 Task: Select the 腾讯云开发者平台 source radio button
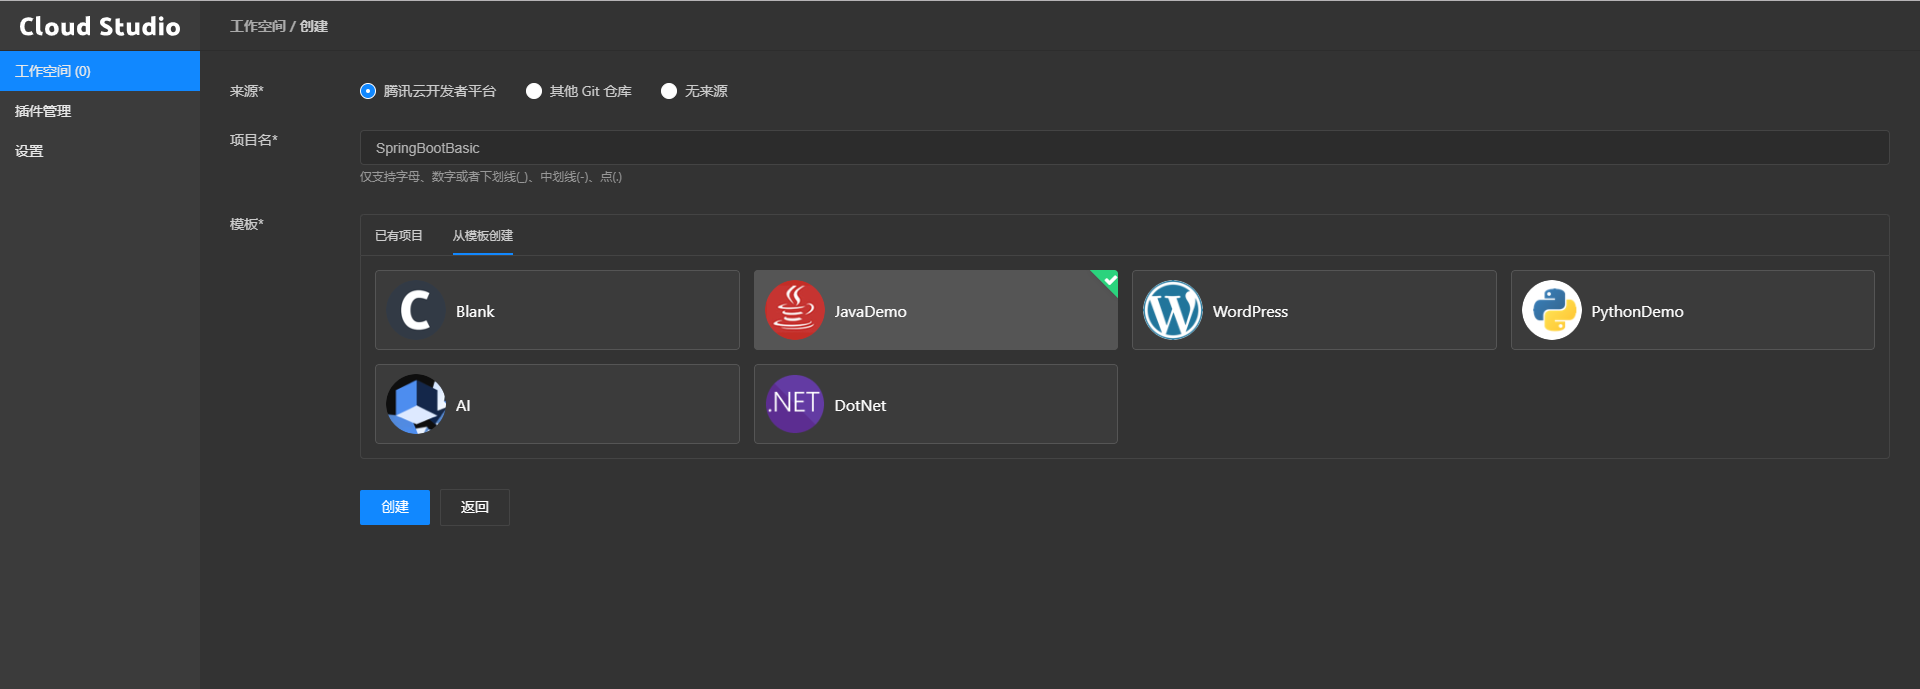click(x=368, y=91)
